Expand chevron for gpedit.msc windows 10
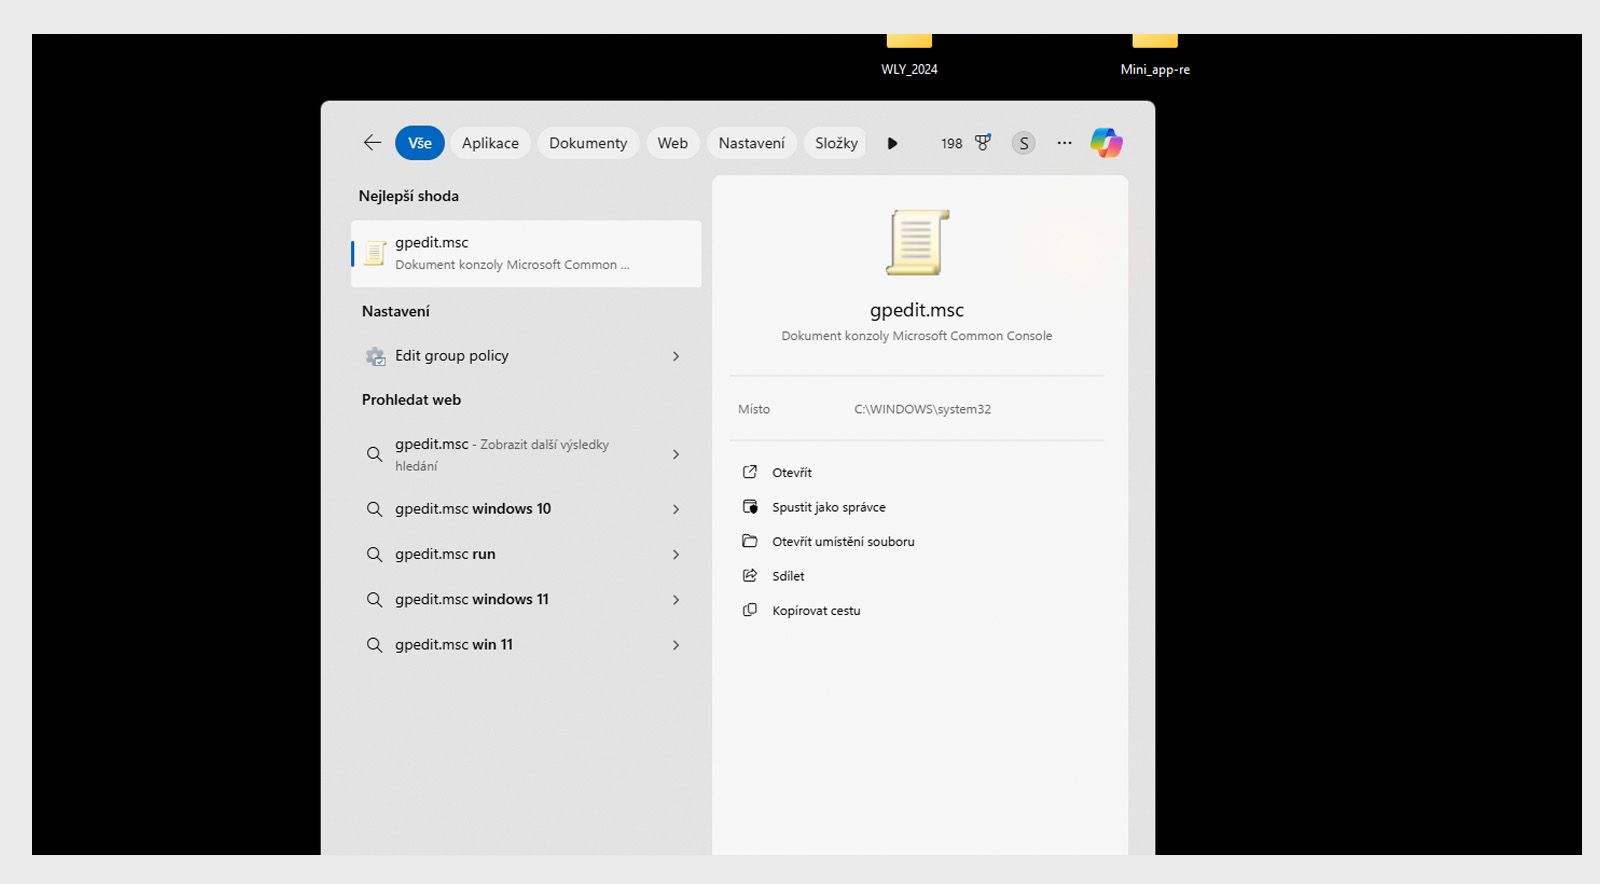This screenshot has width=1600, height=884. point(676,509)
